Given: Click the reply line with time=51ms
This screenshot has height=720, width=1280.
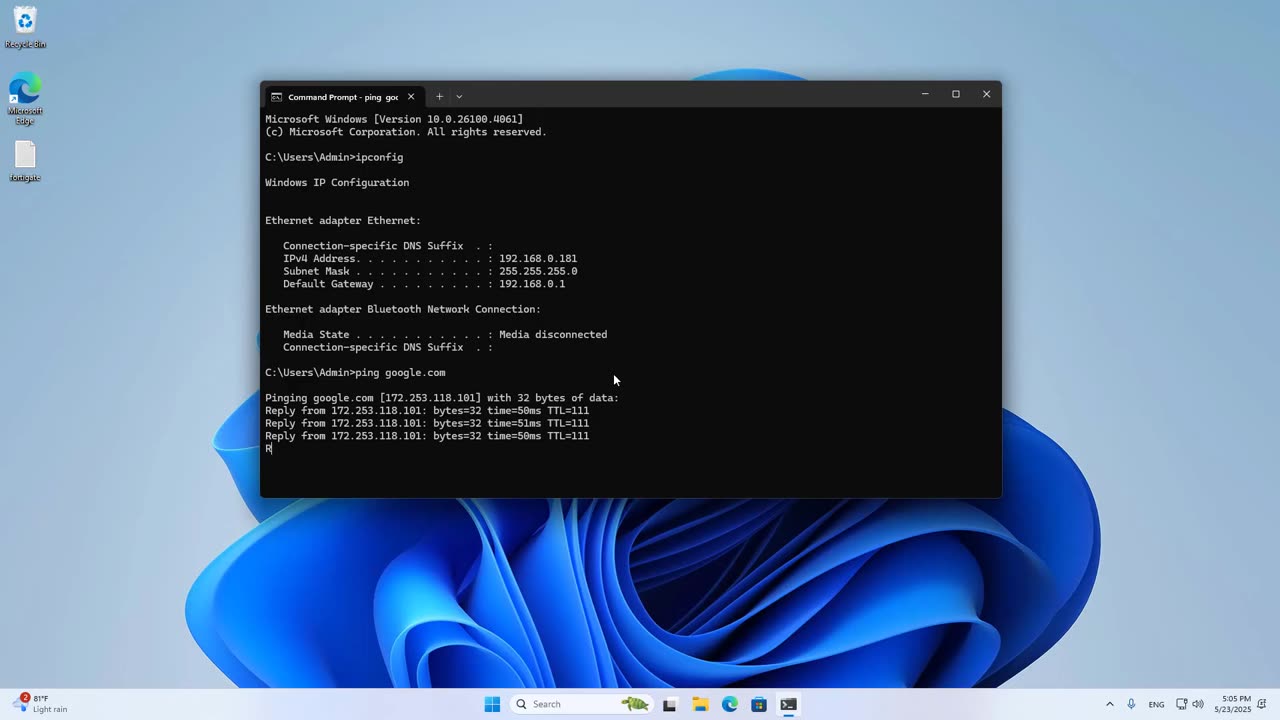Looking at the screenshot, I should click(x=427, y=423).
